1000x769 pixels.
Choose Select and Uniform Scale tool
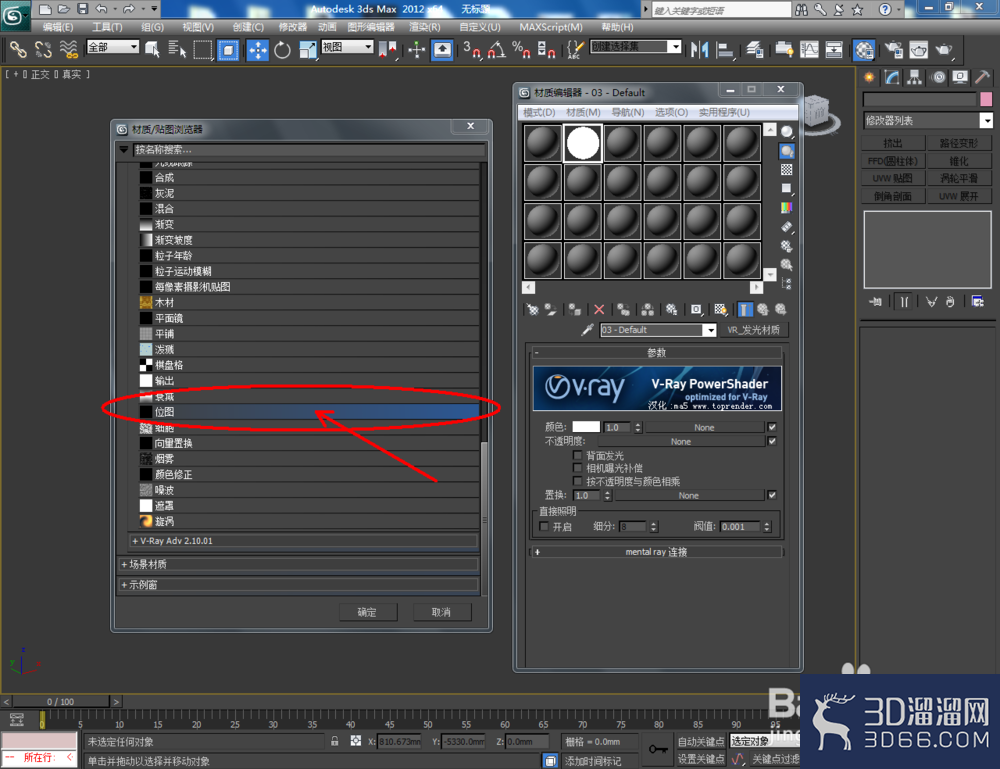pyautogui.click(x=307, y=50)
